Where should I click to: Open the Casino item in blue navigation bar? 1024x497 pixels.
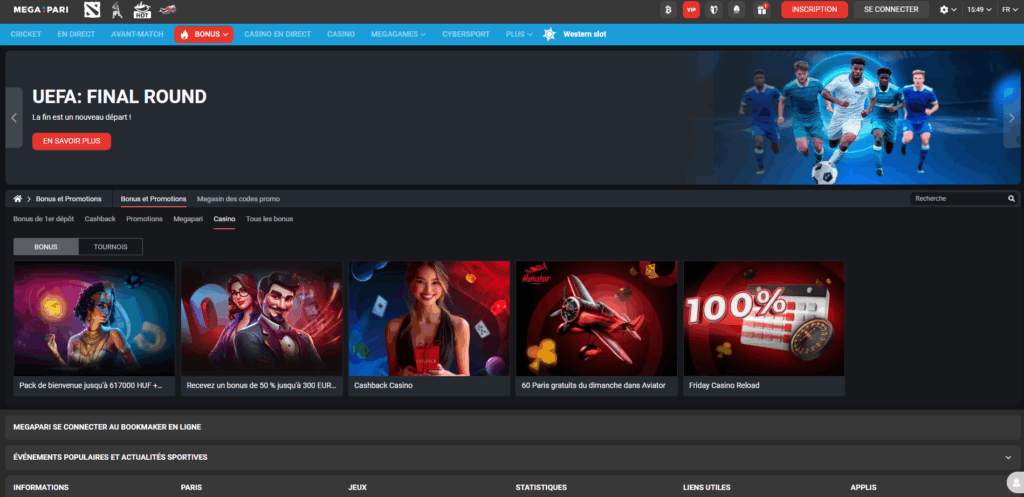(341, 35)
